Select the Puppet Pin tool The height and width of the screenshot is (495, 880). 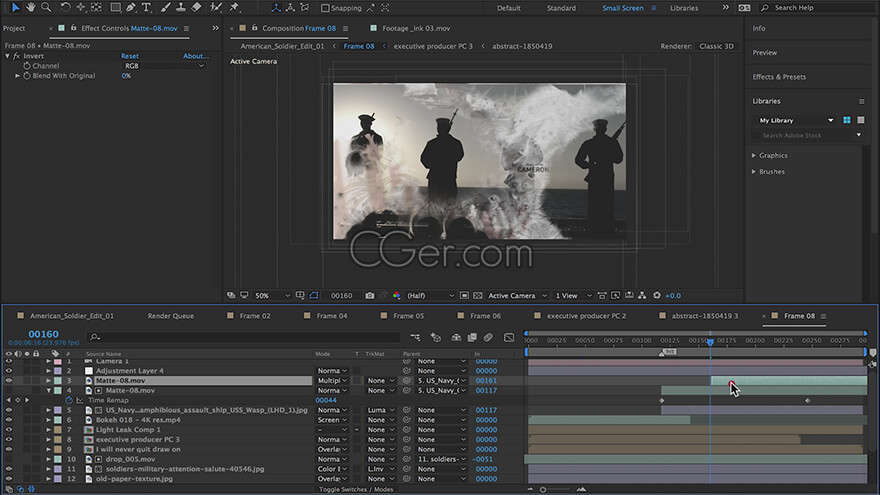tap(235, 7)
